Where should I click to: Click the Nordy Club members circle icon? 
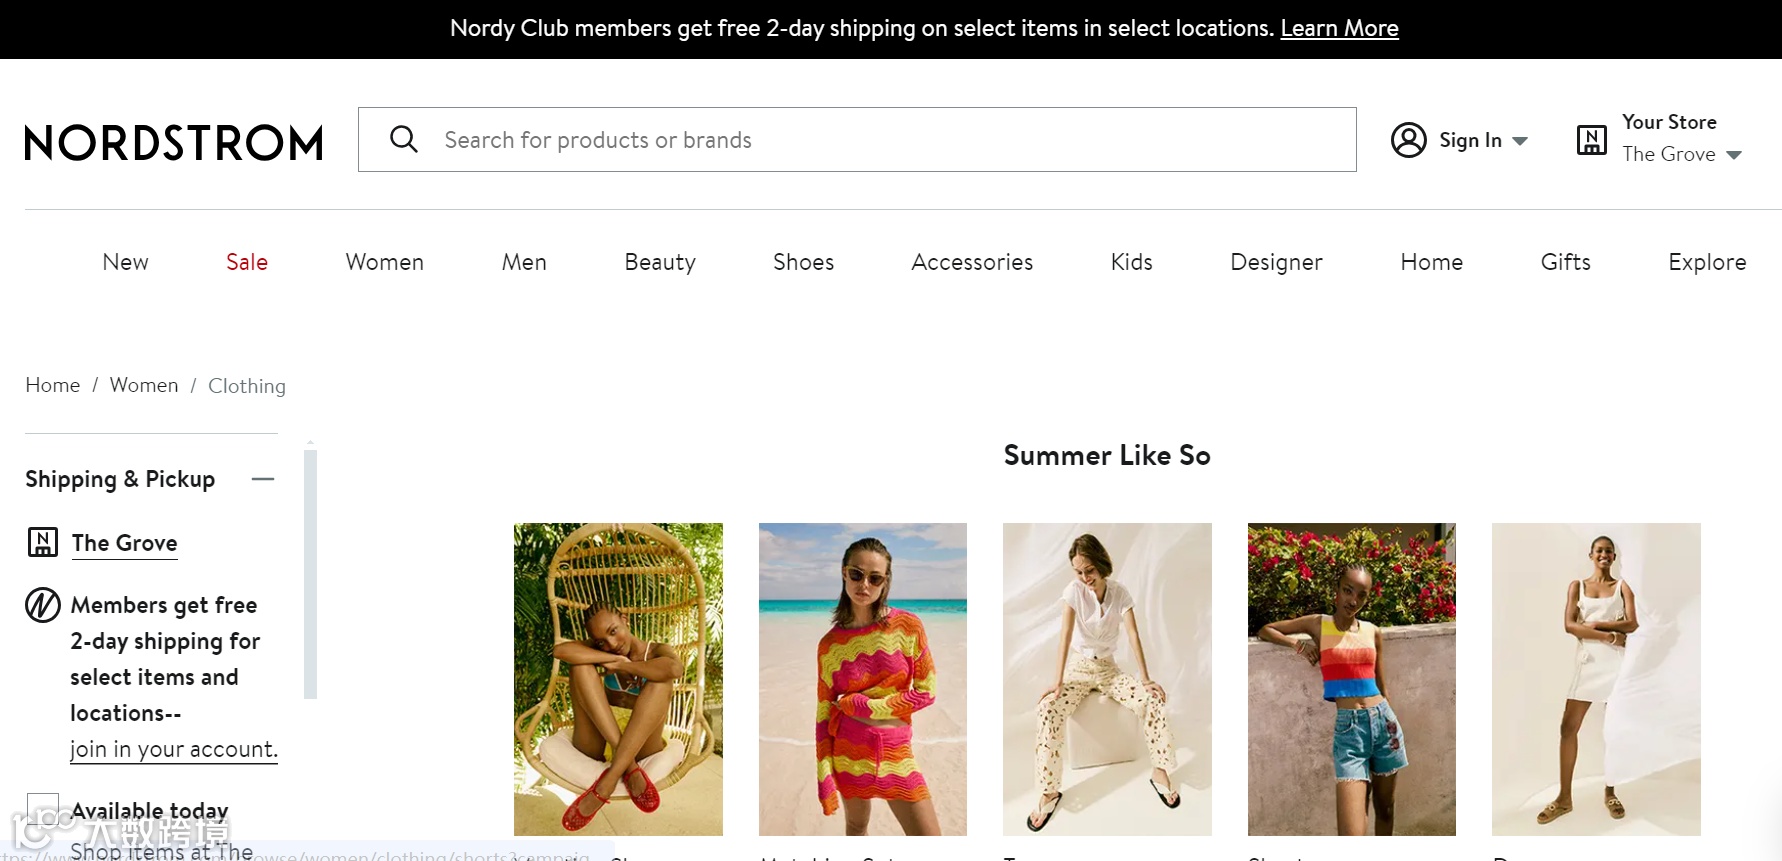click(x=43, y=605)
